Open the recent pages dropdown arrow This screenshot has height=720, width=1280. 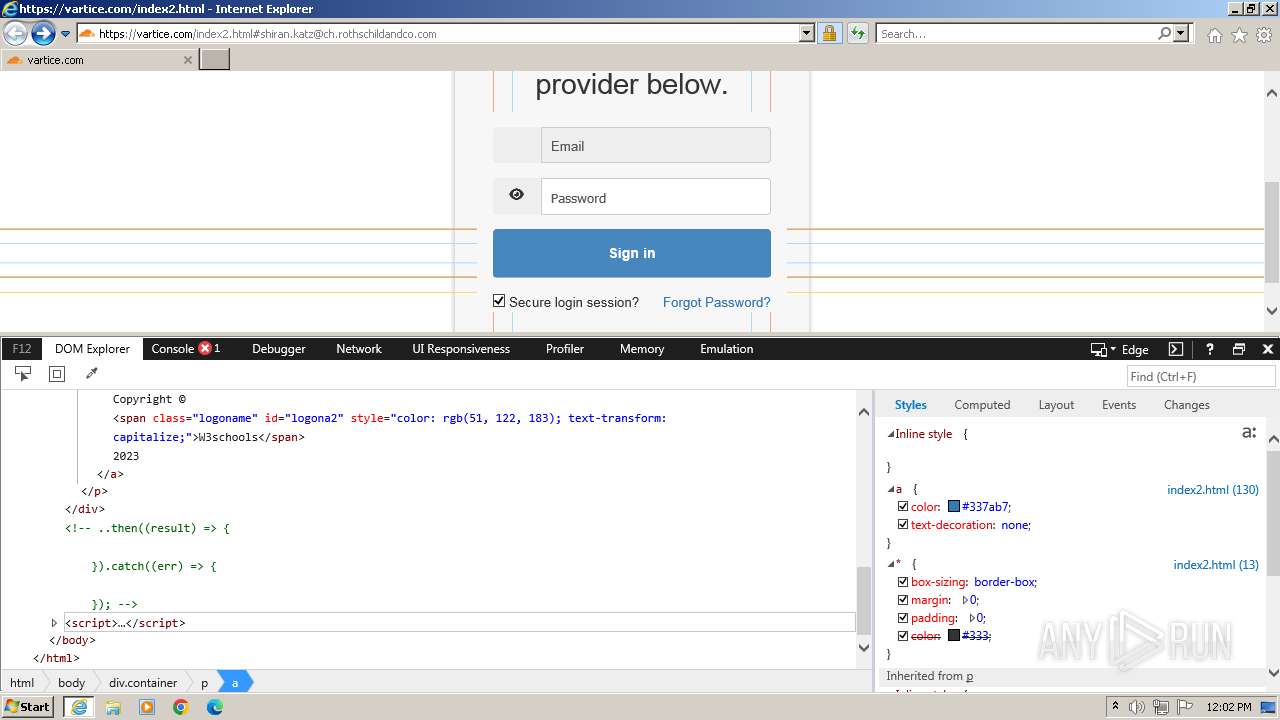65,33
